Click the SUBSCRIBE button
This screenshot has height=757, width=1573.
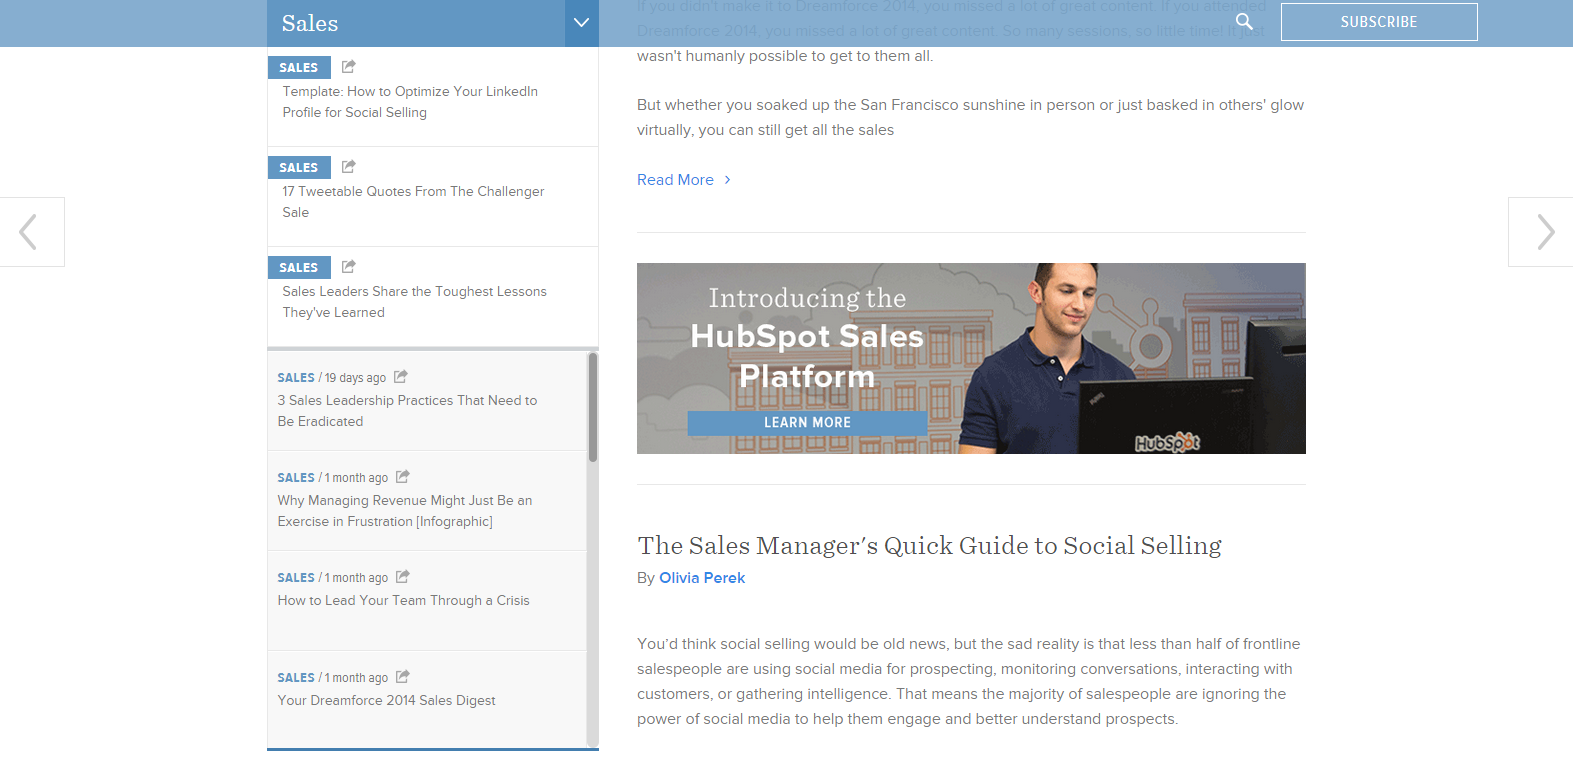[1379, 22]
